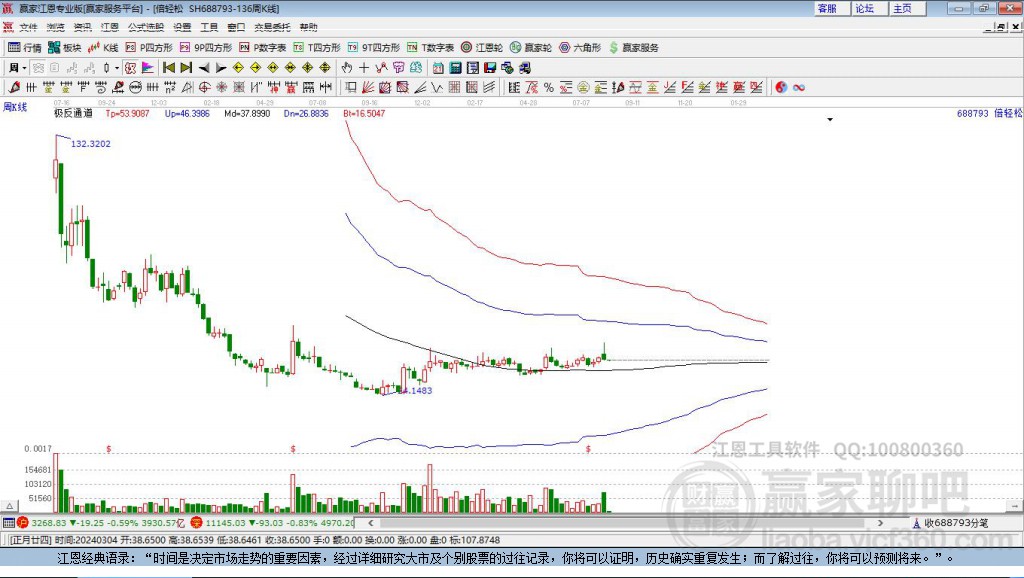1024x578 pixels.
Task: Select the crosshair cursor tool
Action: 364,67
